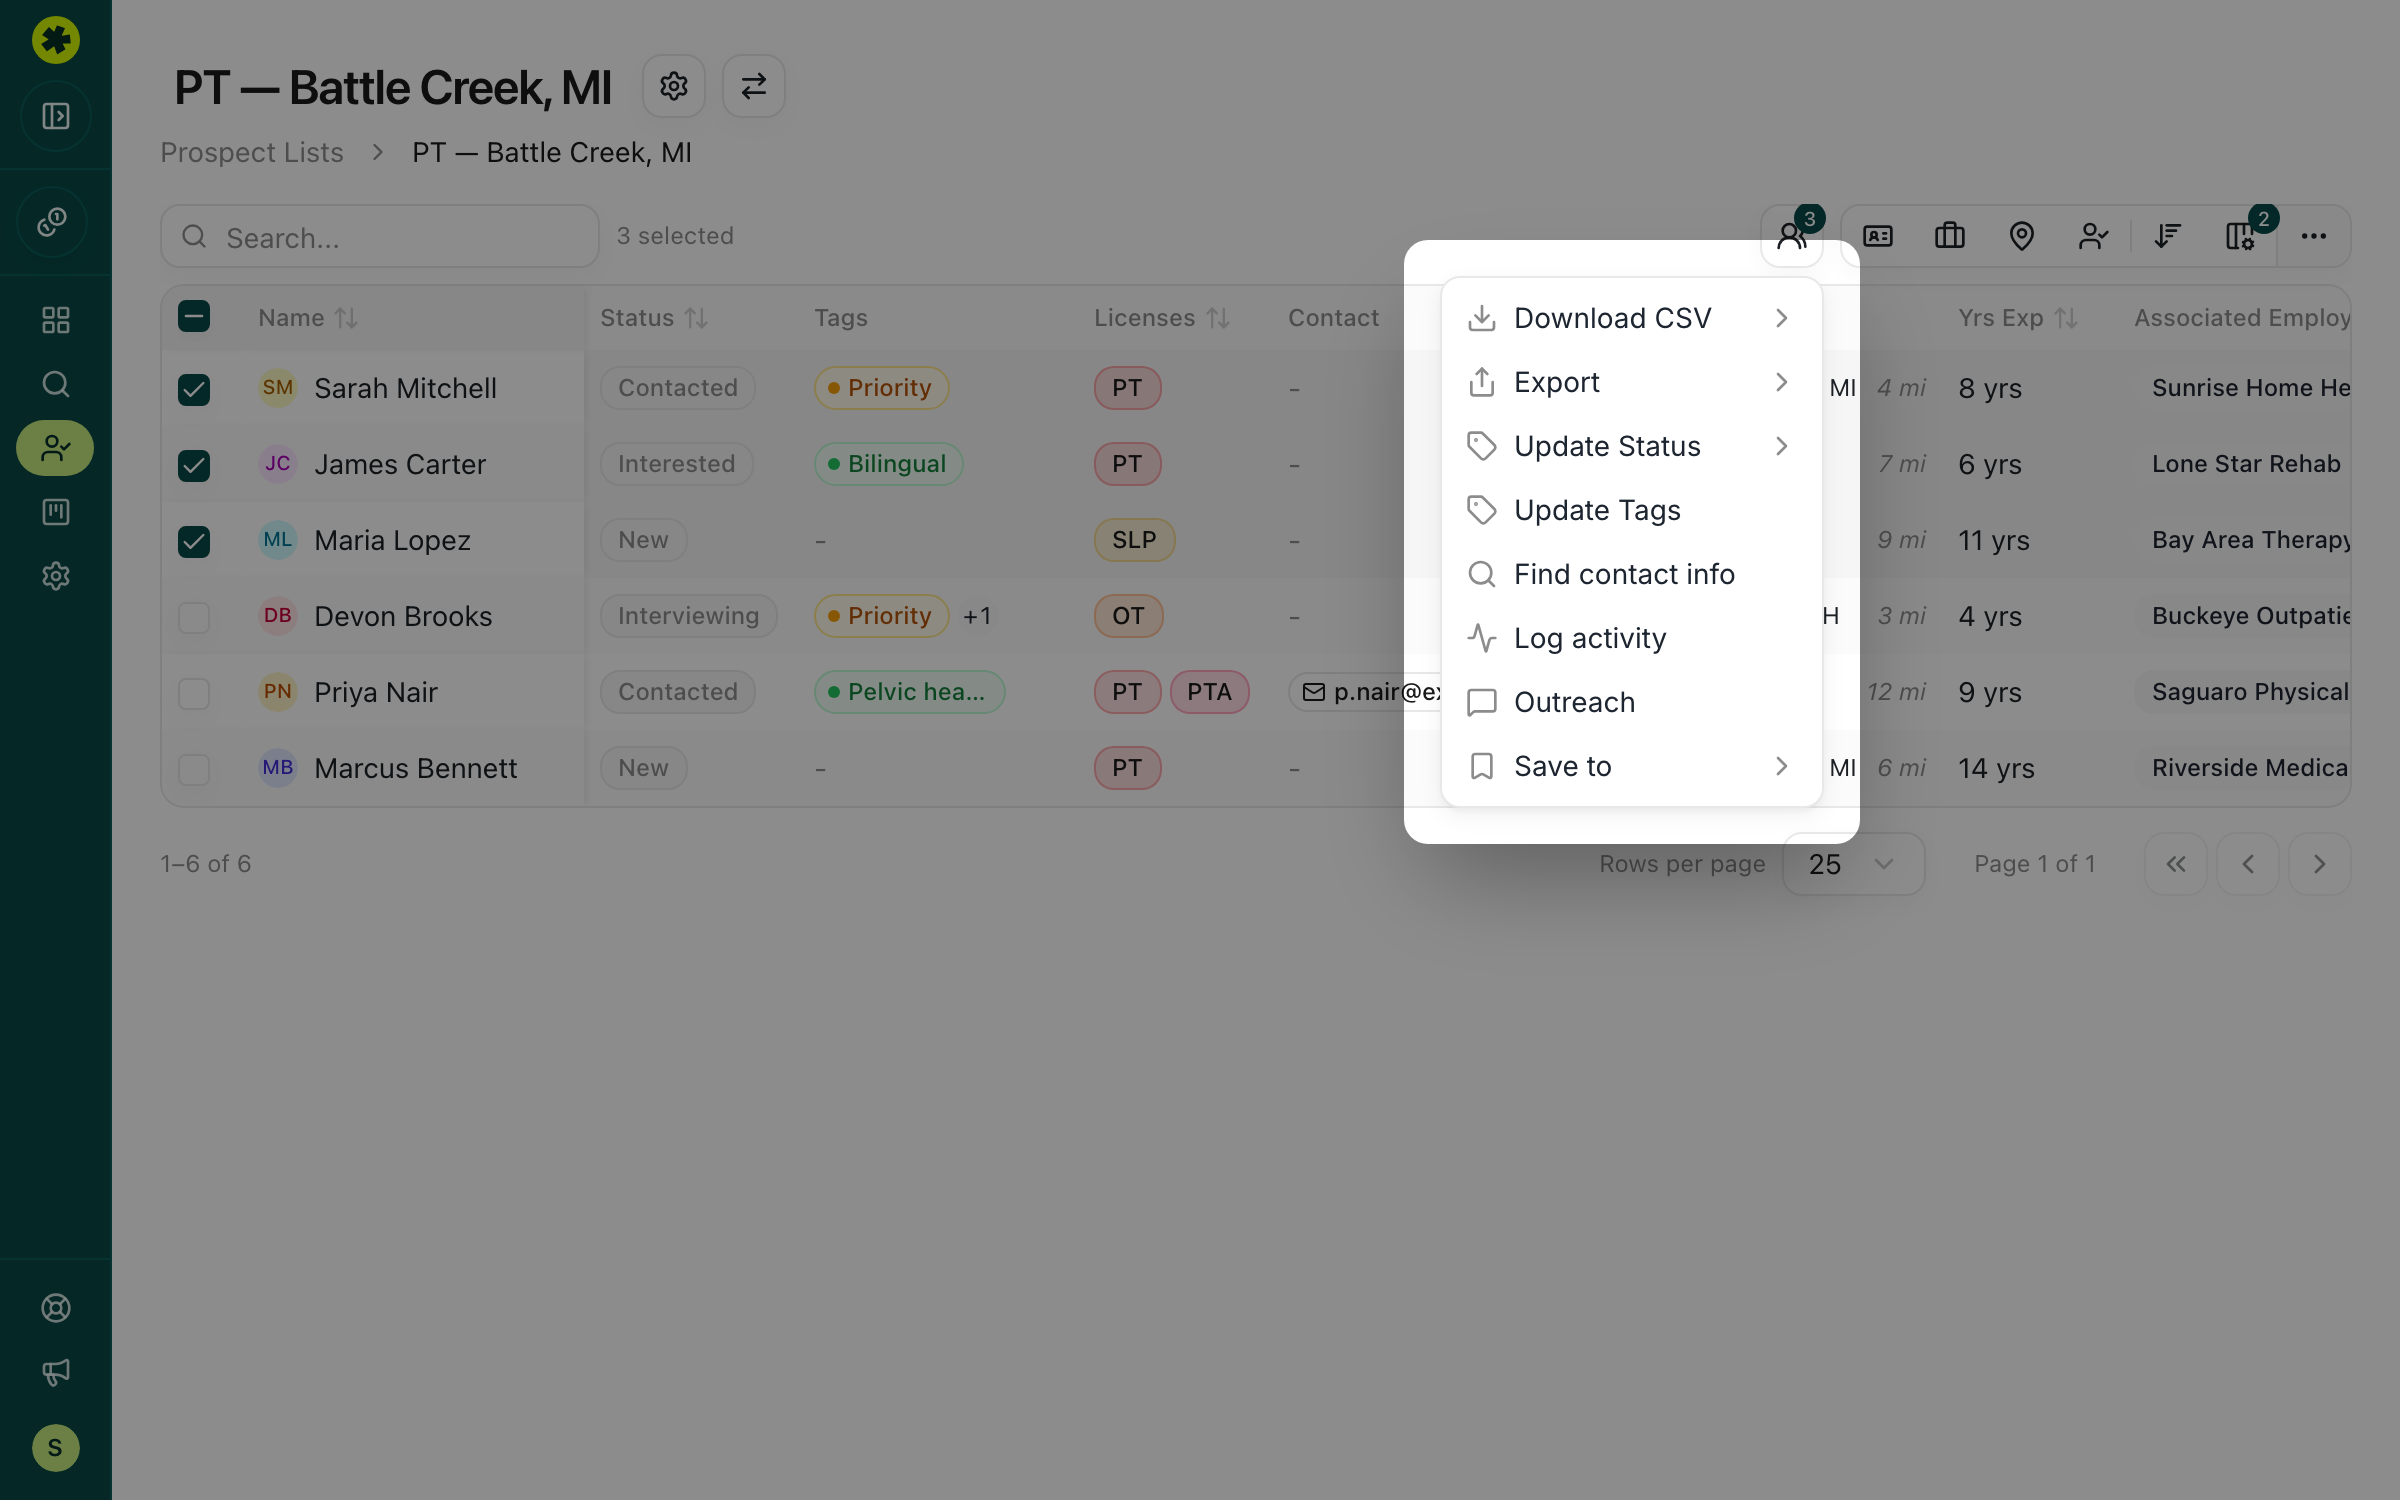
Task: Check Marcus Bennett's row checkbox
Action: [194, 769]
